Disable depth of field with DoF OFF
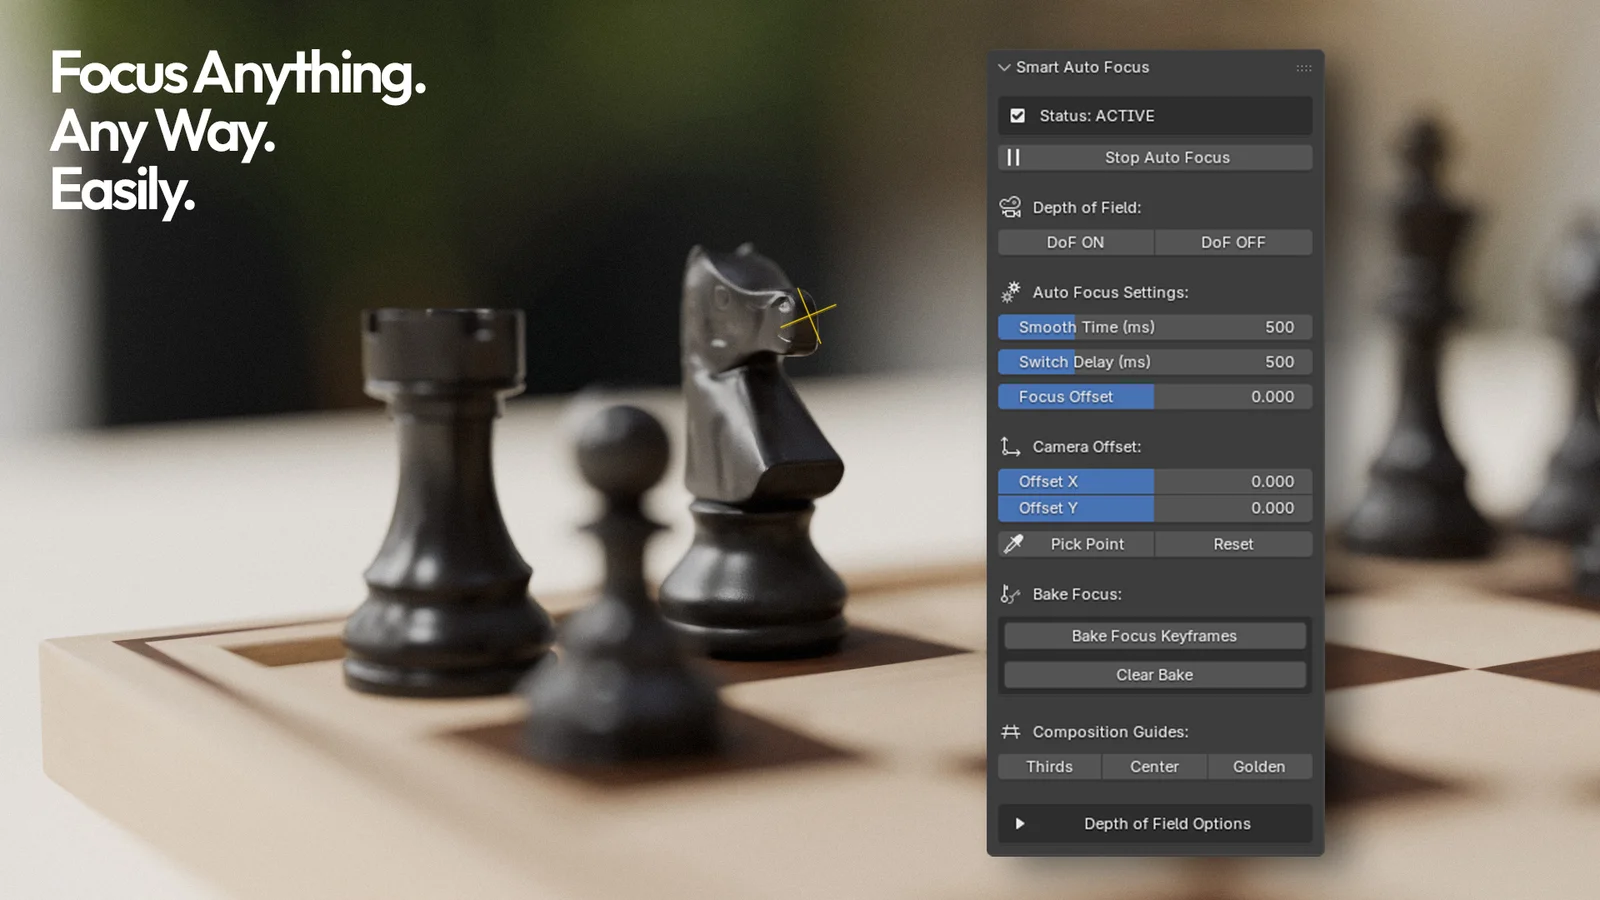This screenshot has height=900, width=1600. click(x=1234, y=242)
